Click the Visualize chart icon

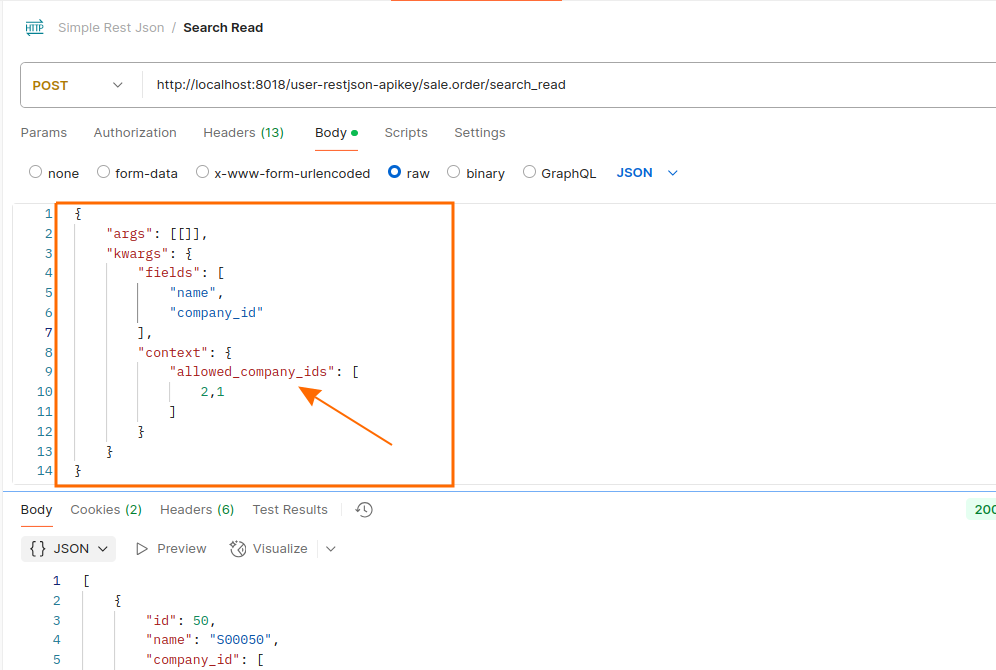point(238,549)
